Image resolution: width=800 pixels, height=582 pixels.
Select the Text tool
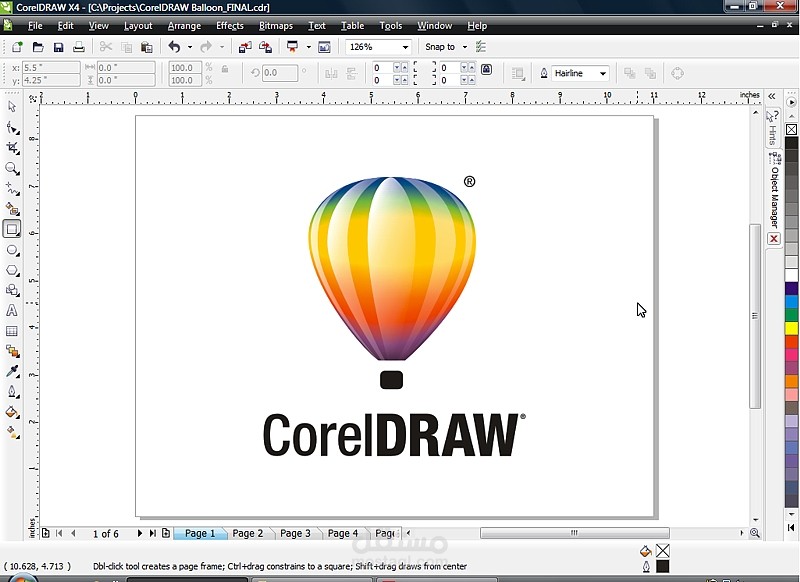12,311
